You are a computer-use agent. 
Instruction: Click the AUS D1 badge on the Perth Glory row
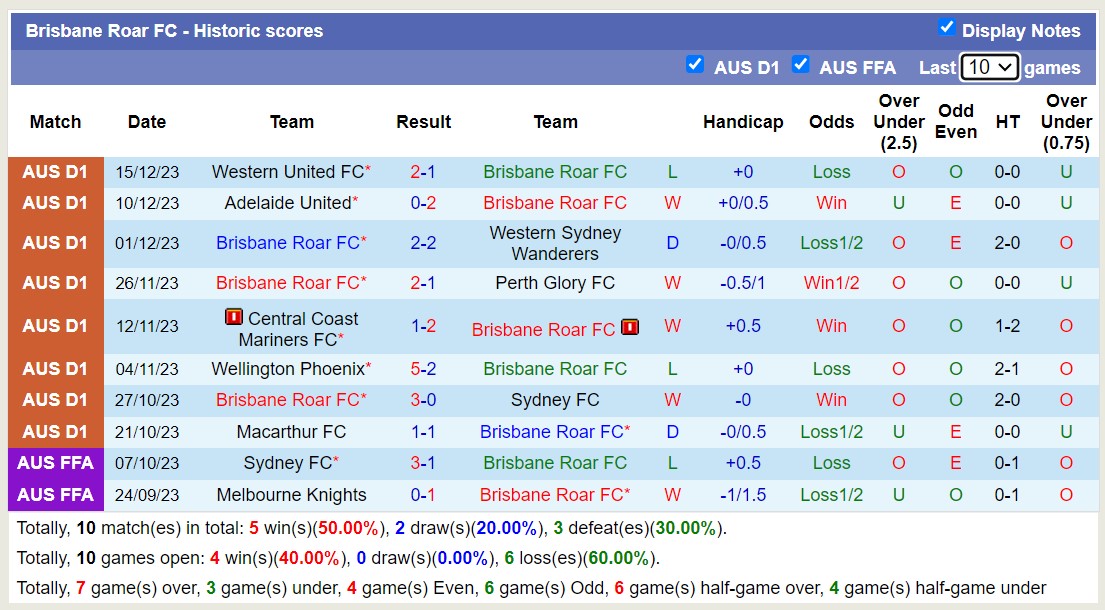tap(55, 282)
